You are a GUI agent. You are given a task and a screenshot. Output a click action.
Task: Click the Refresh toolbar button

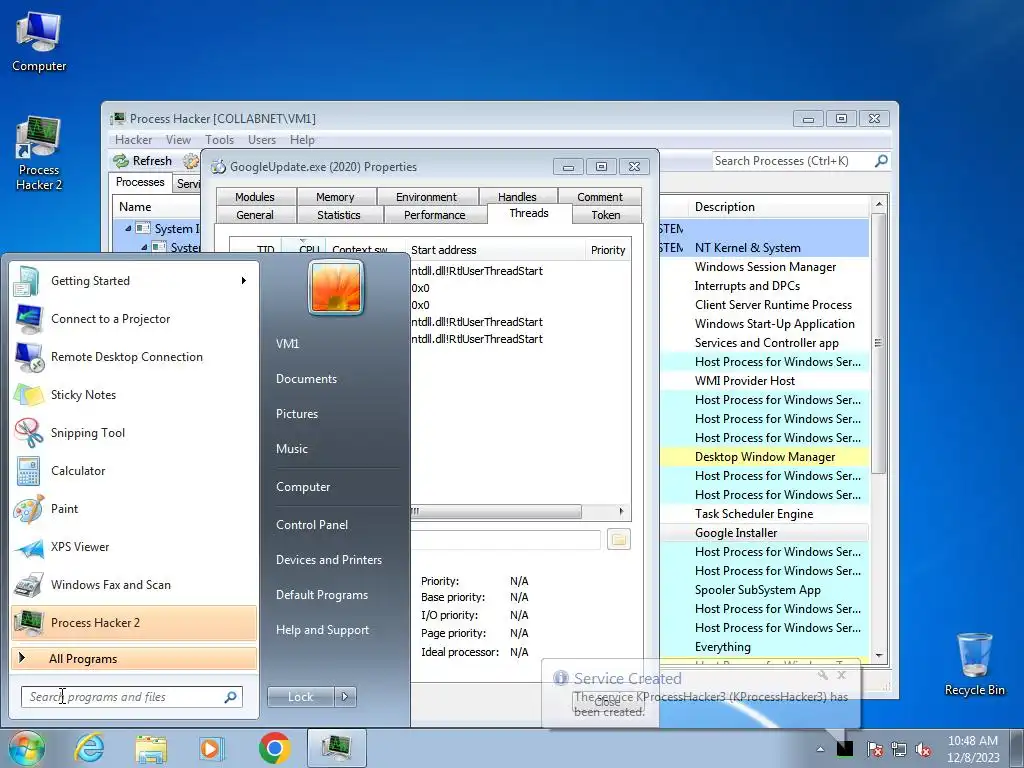pos(142,161)
